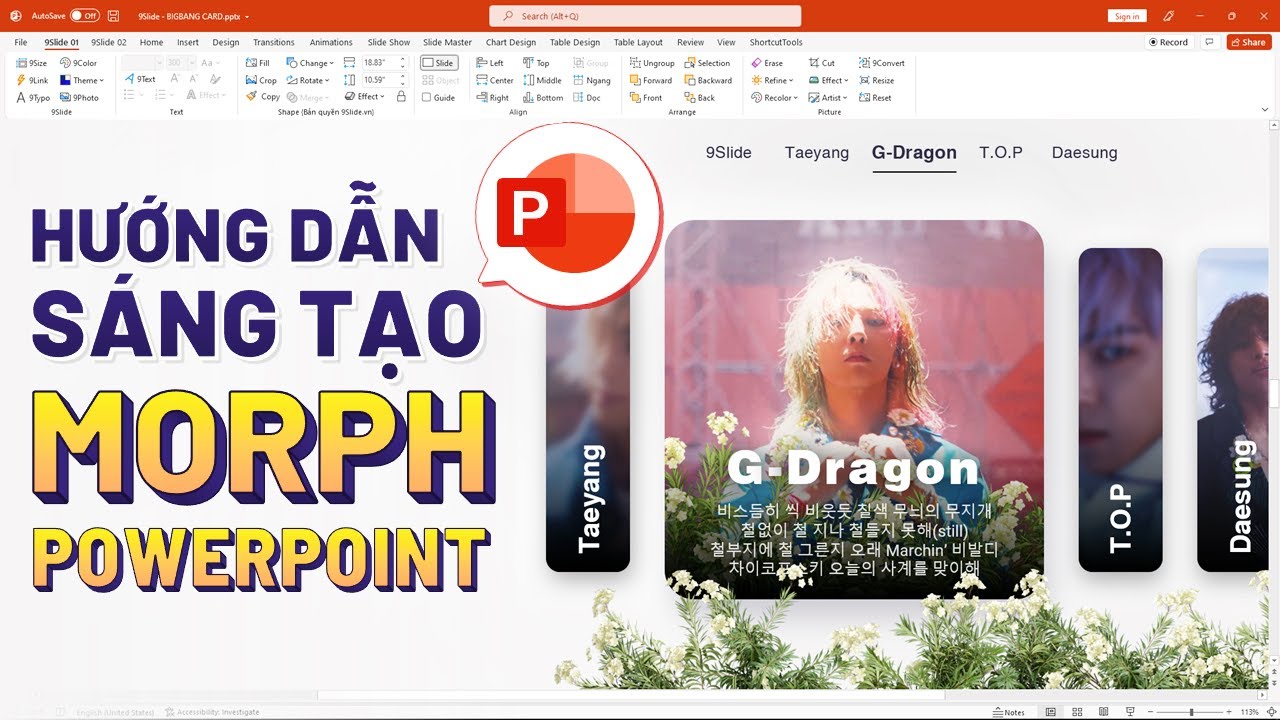Select the Taeyang nav link
Screen dimensions: 1280x720
[x=817, y=153]
